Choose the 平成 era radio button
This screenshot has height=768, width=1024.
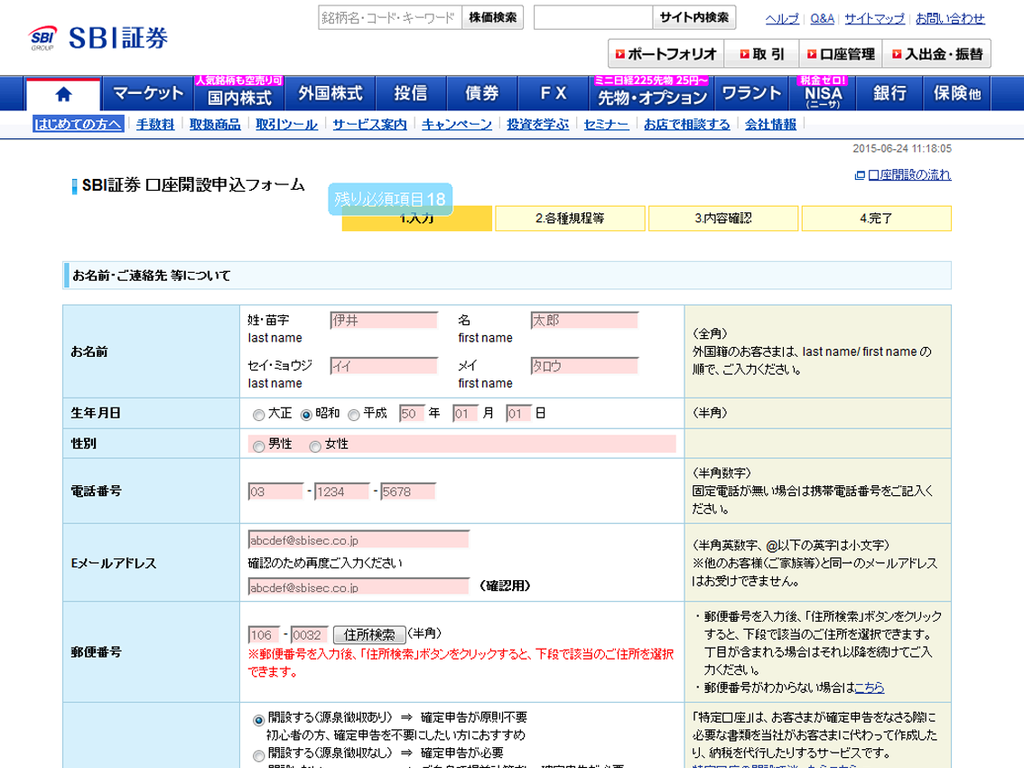pos(354,414)
